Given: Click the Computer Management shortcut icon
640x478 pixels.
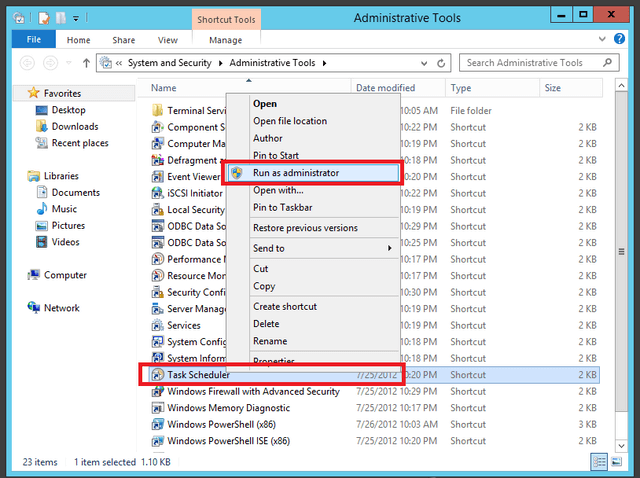Looking at the screenshot, I should (158, 144).
